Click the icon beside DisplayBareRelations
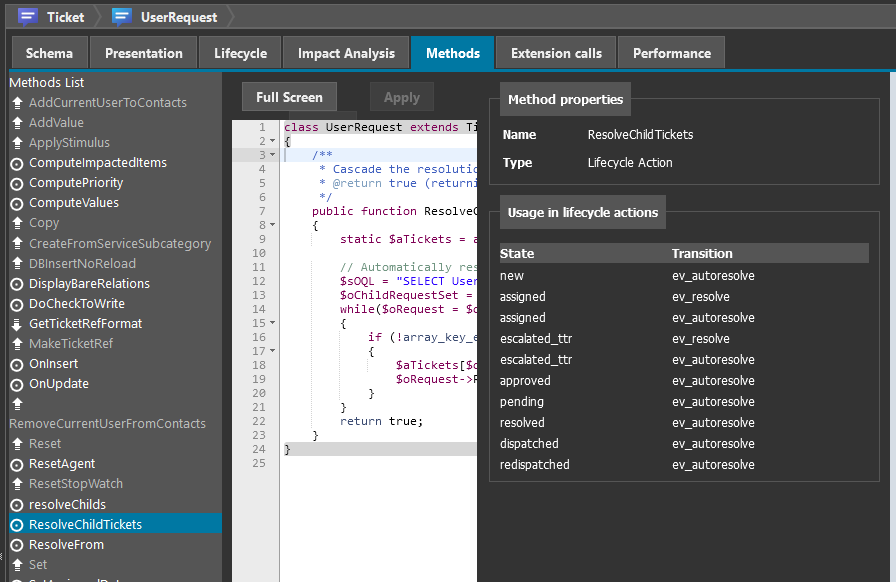This screenshot has width=896, height=582. tap(16, 284)
